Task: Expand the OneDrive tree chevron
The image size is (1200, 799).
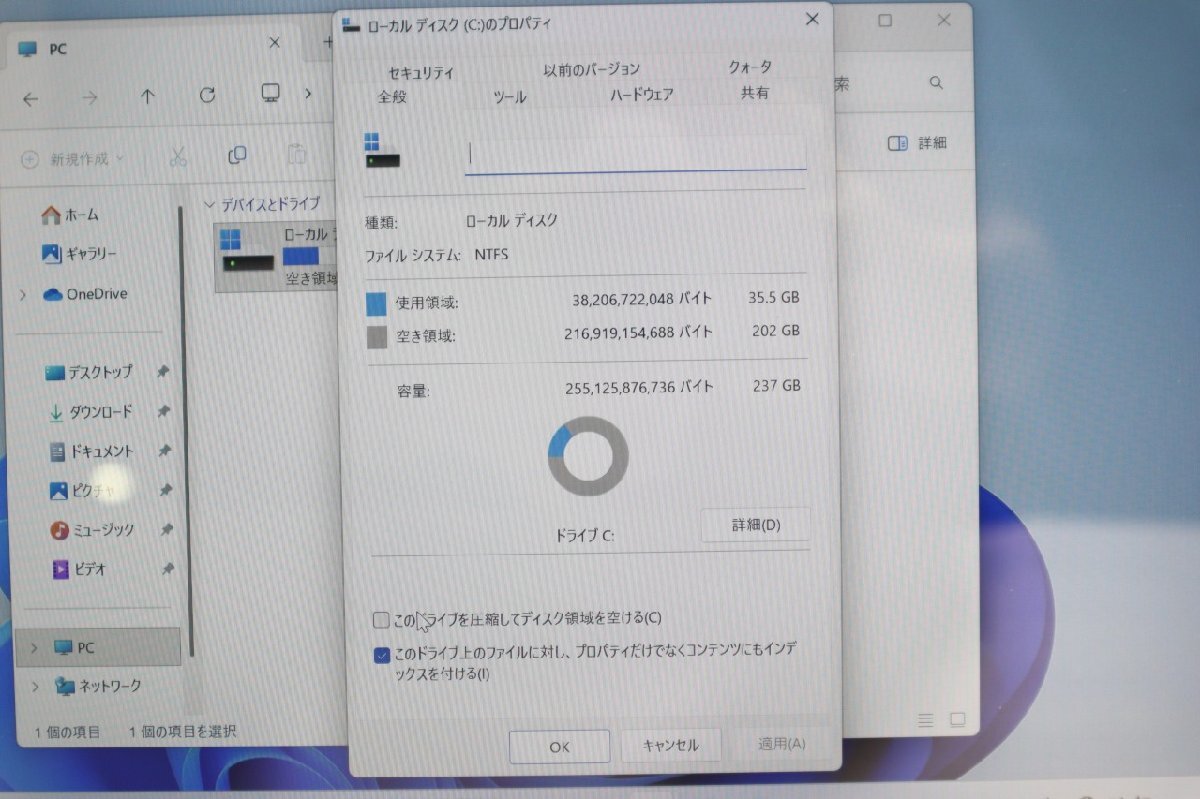Action: tap(22, 293)
